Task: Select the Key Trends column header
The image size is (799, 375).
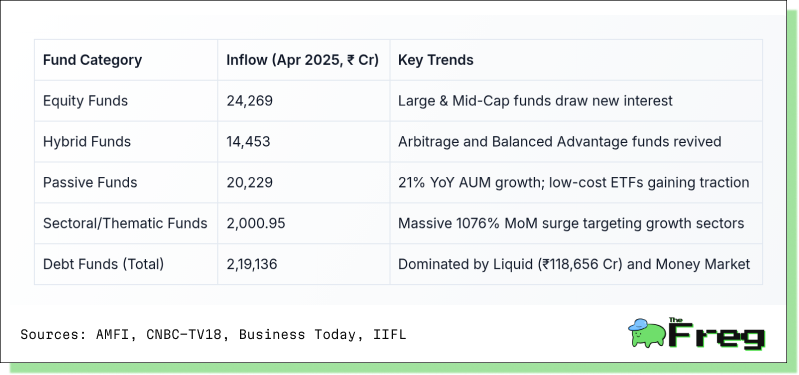Action: pyautogui.click(x=436, y=60)
